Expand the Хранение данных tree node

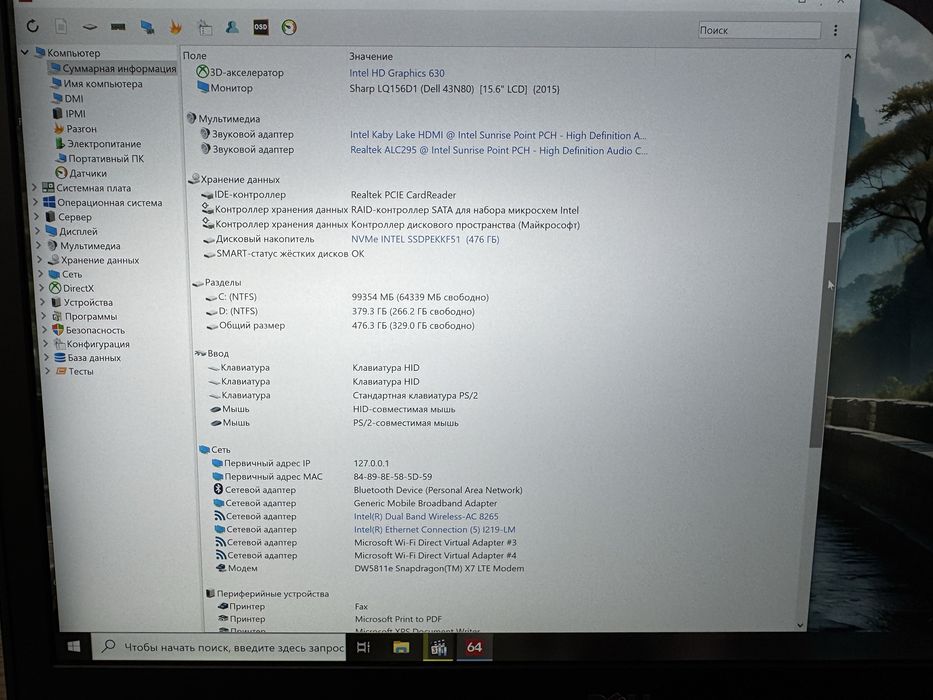coord(40,260)
